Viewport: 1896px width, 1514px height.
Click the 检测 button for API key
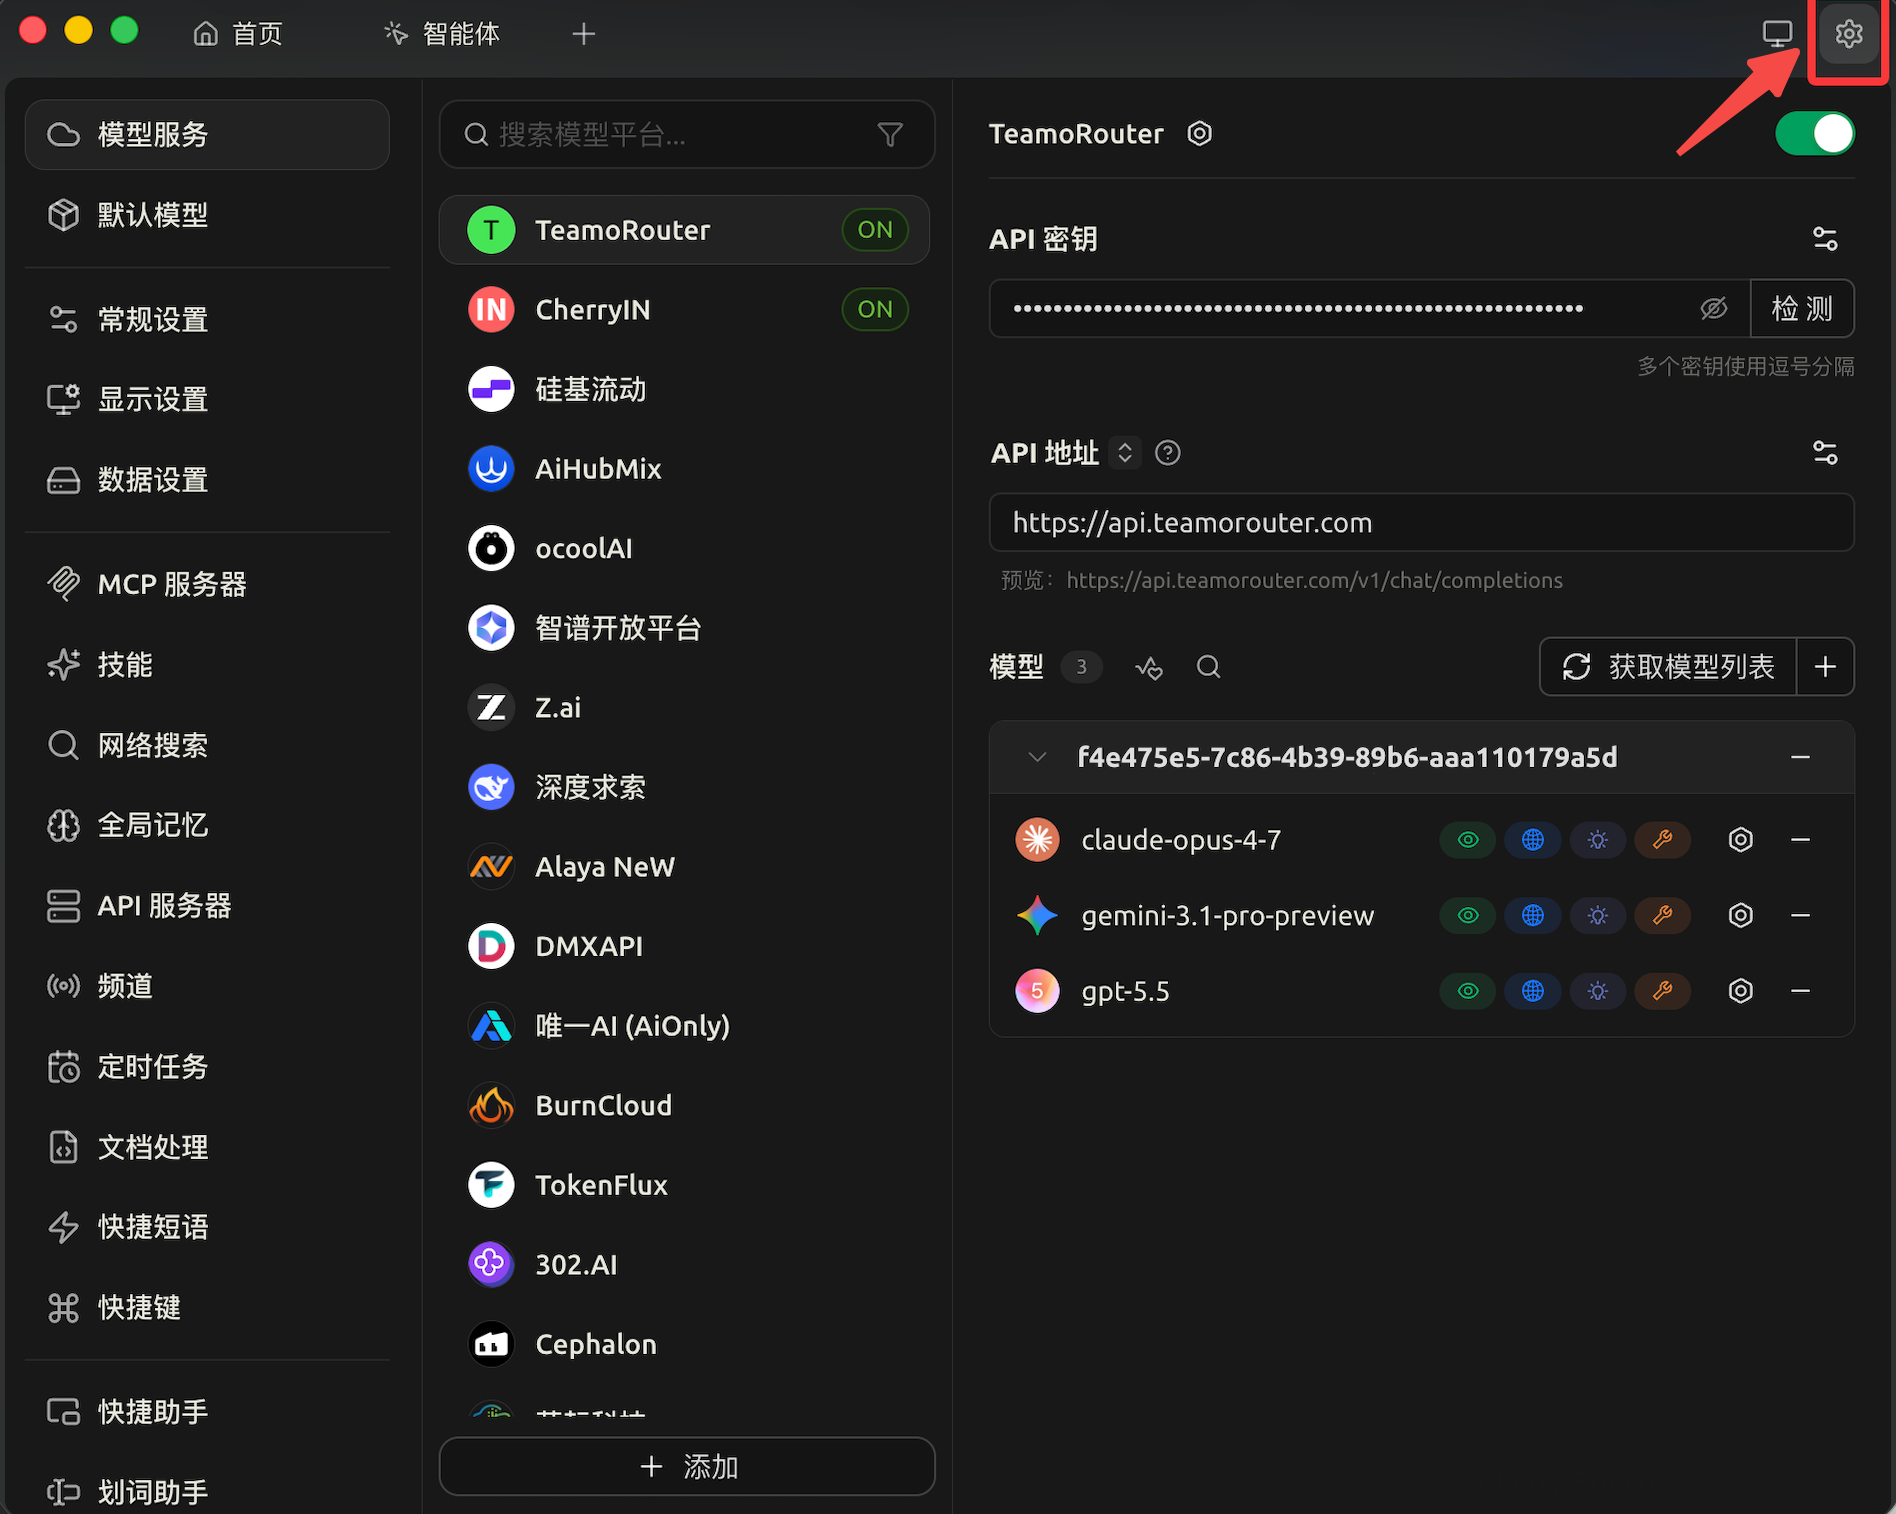pyautogui.click(x=1802, y=308)
